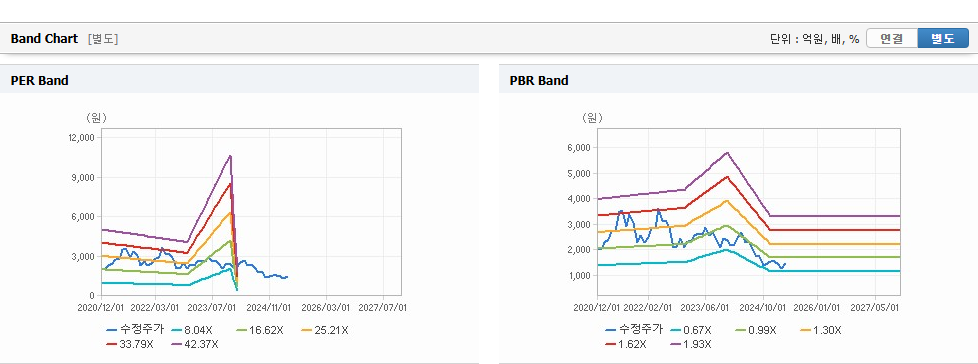Viewport: 978px width, 364px height.
Task: Toggle 수정주가 legend in PER Band chart
Action: click(x=135, y=330)
